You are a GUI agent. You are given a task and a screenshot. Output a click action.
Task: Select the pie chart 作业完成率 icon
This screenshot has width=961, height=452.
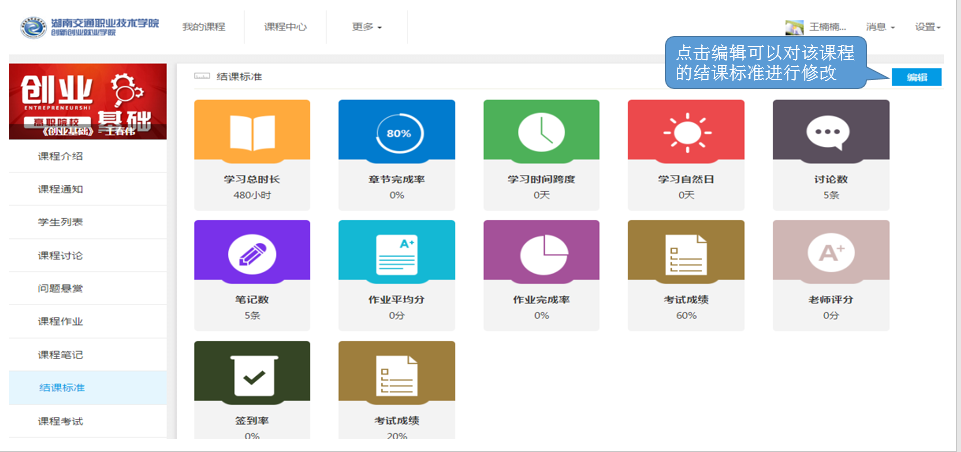[x=541, y=252]
